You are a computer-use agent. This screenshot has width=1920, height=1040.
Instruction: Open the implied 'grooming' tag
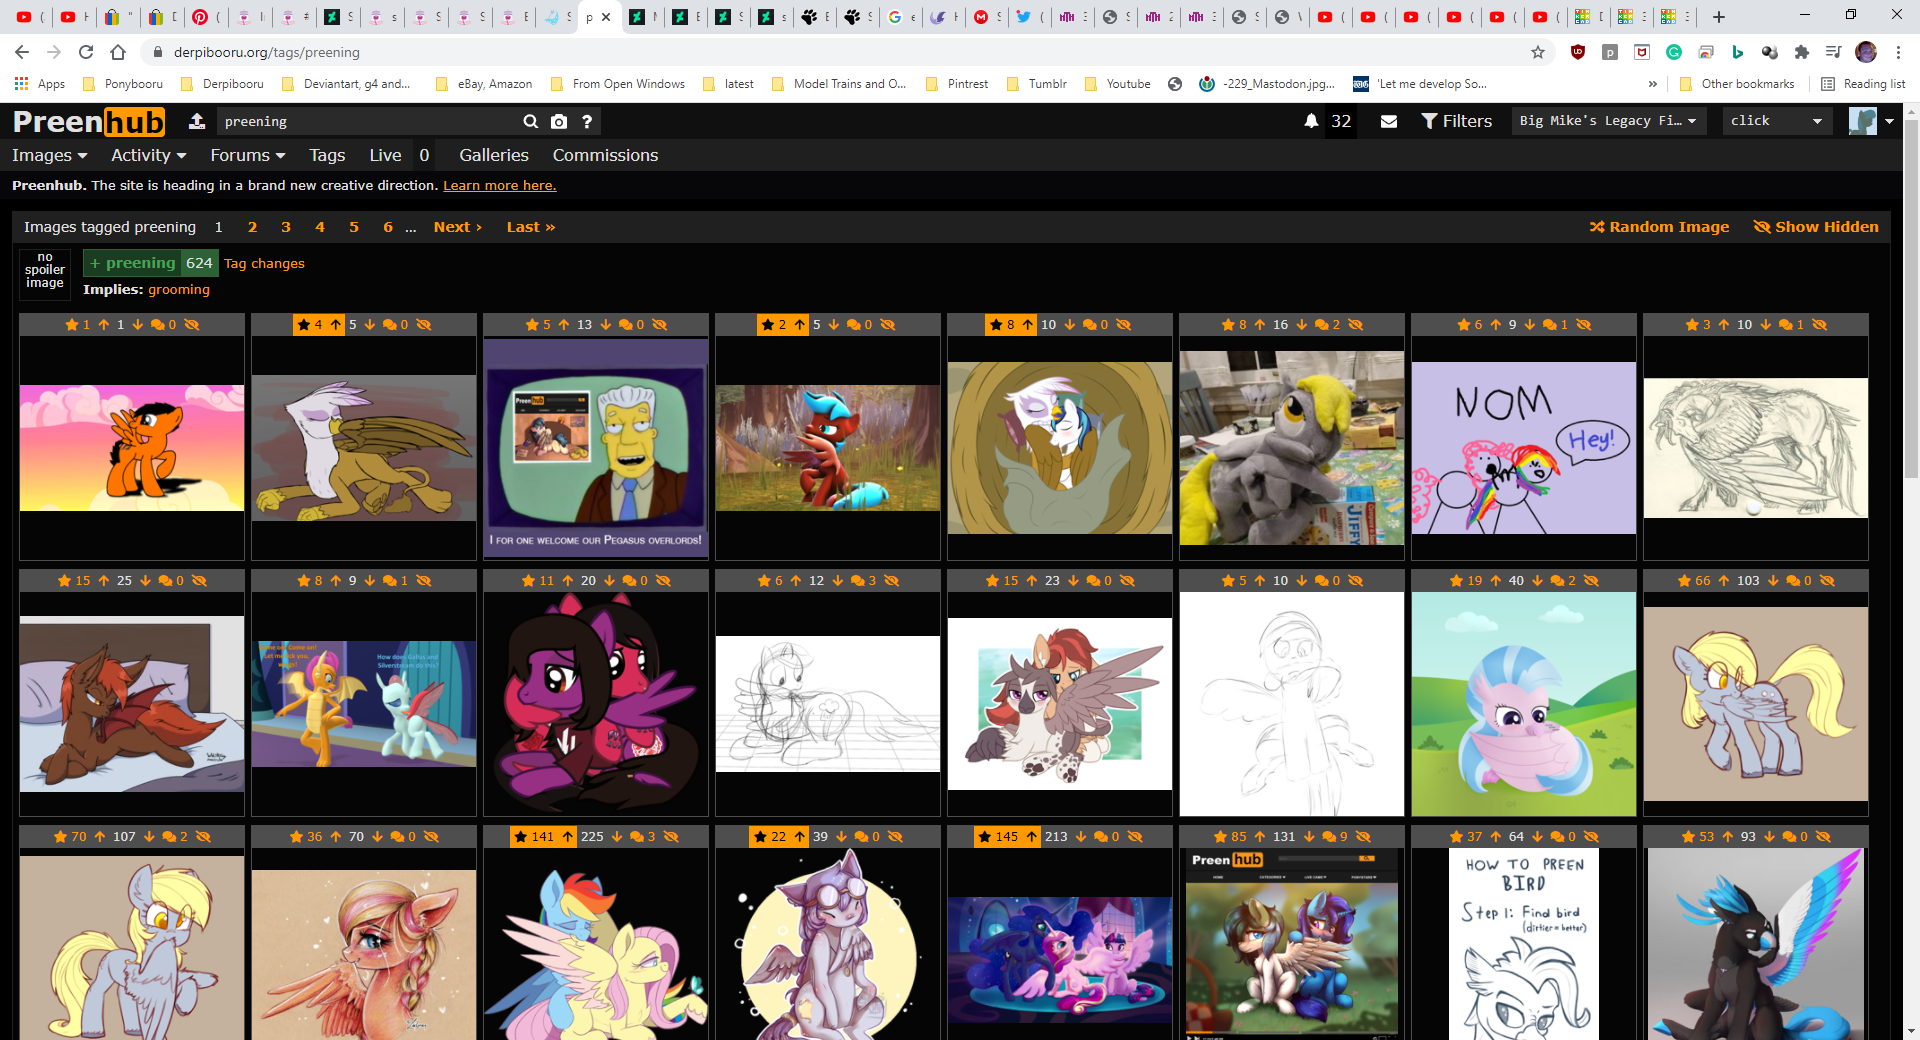point(179,289)
